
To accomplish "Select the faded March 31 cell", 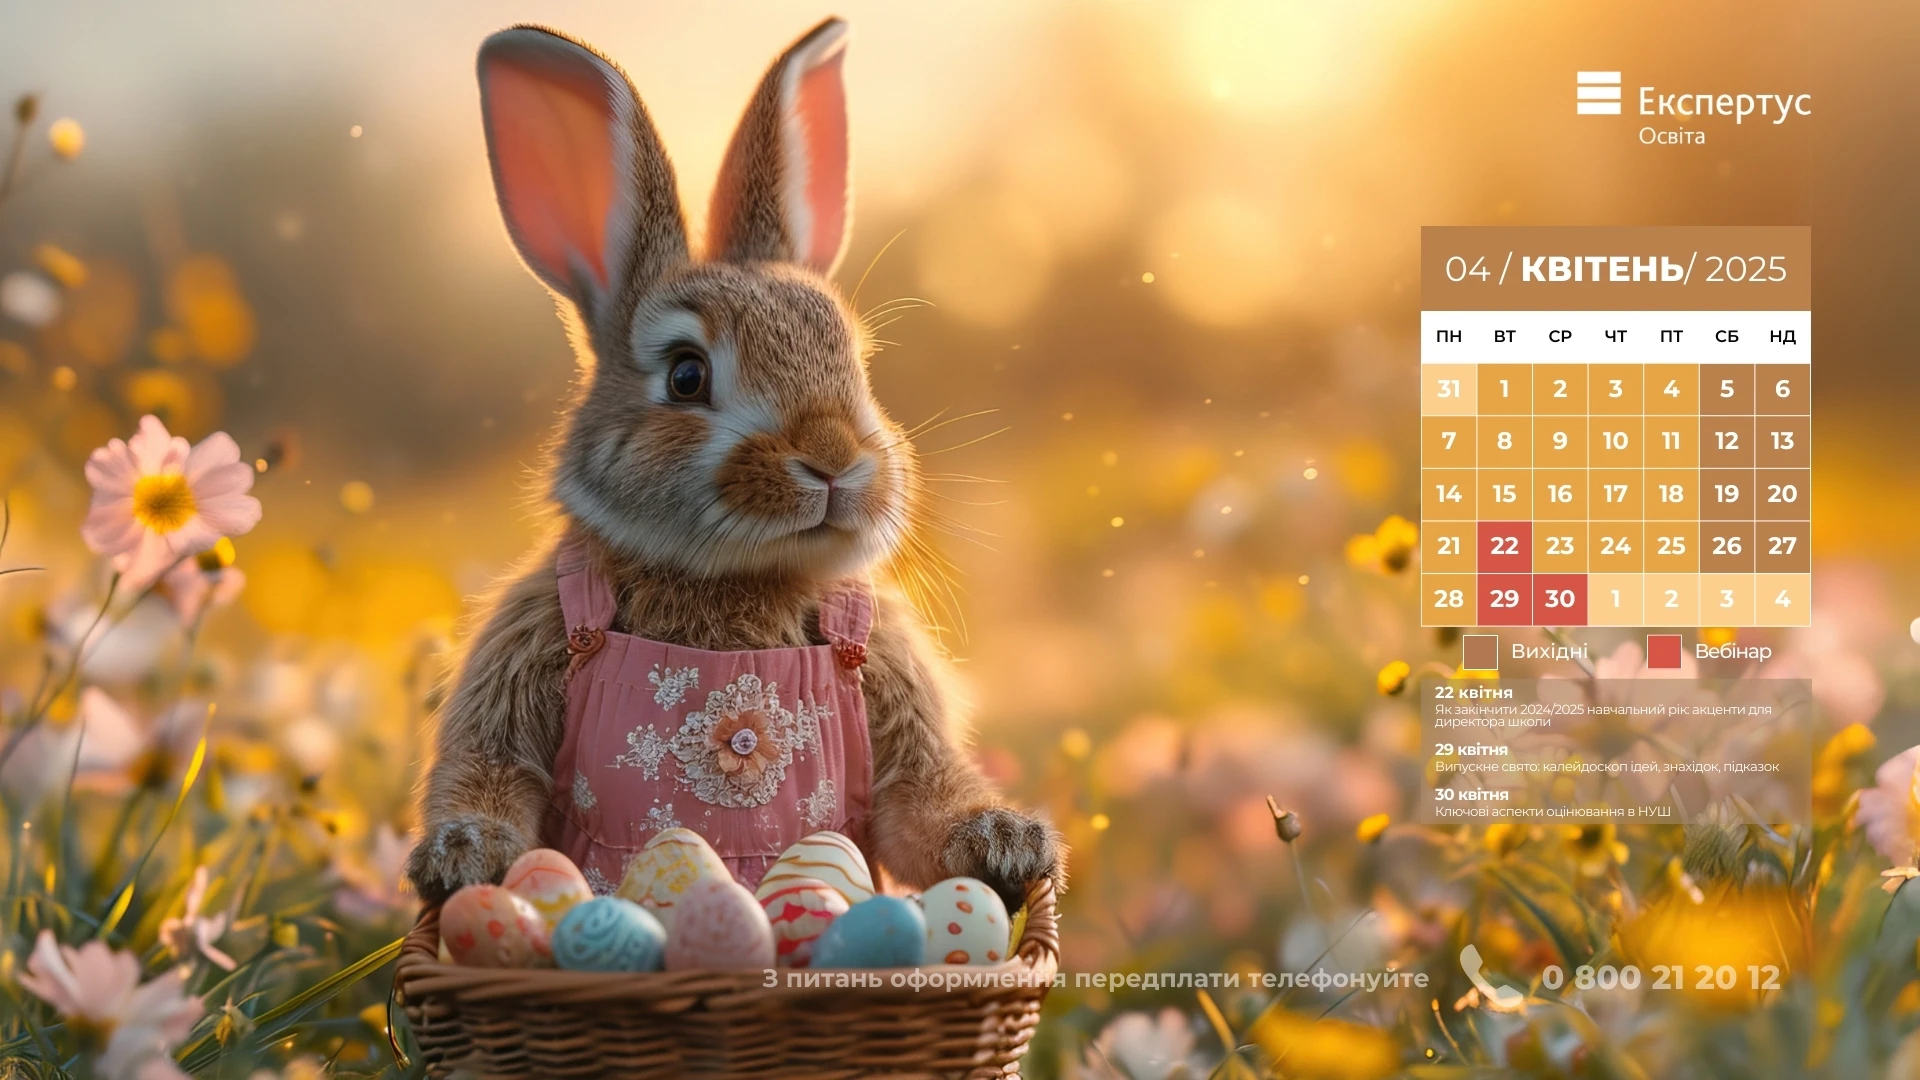I will (1448, 389).
